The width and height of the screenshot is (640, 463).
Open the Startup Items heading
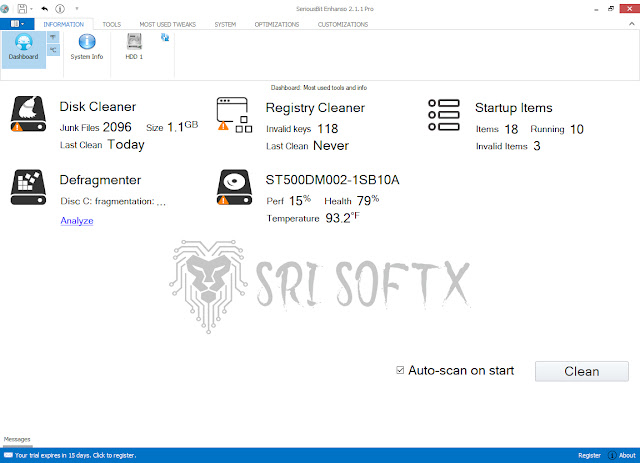click(514, 108)
